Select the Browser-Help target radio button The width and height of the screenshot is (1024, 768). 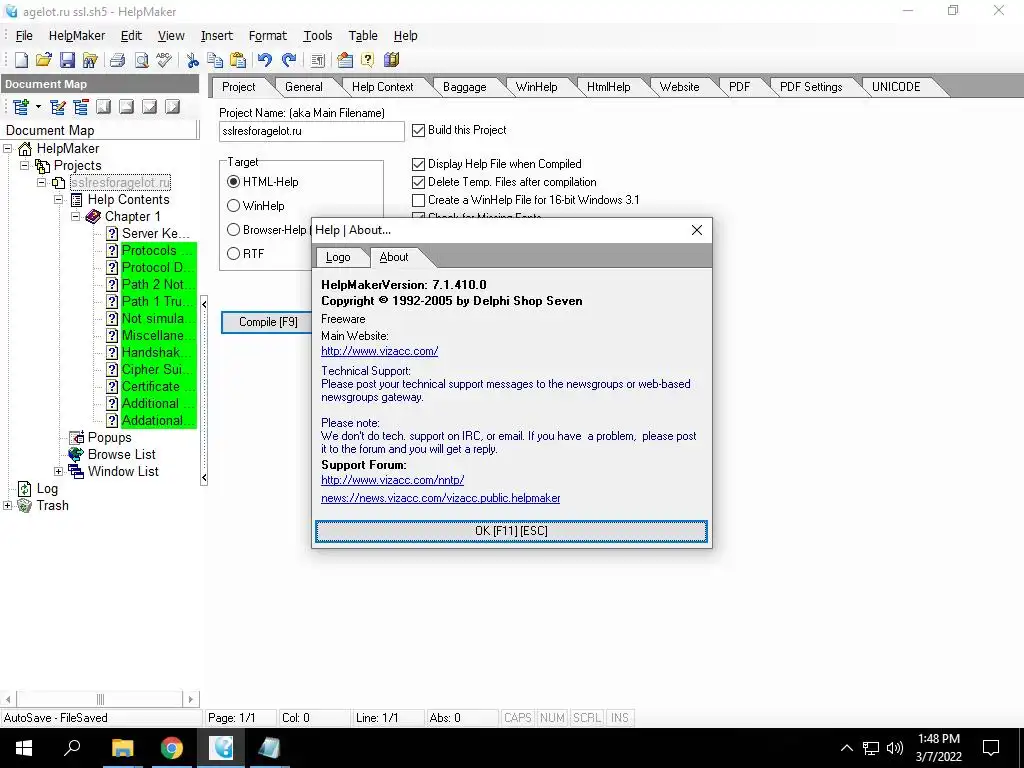pos(233,230)
